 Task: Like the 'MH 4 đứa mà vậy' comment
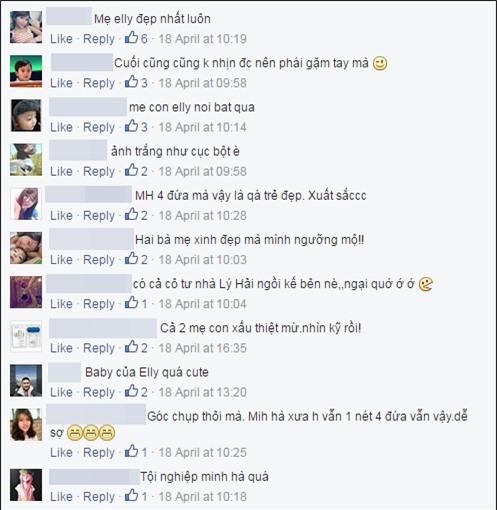[x=61, y=215]
